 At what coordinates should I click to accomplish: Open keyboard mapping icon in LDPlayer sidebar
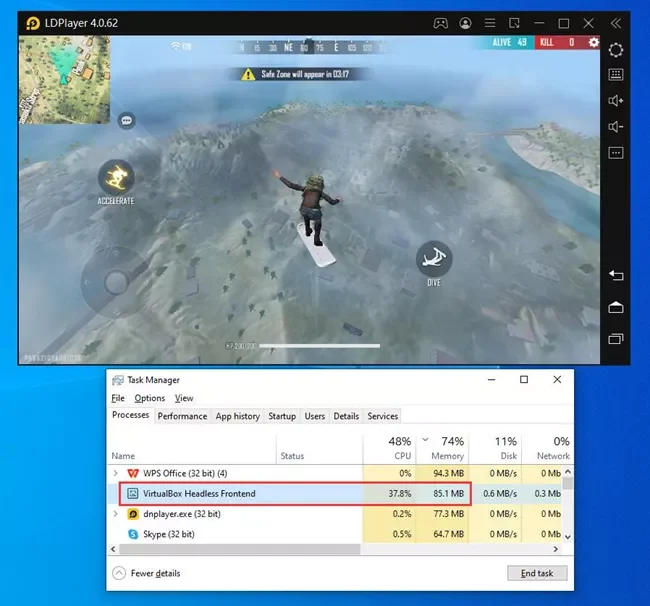pyautogui.click(x=616, y=75)
